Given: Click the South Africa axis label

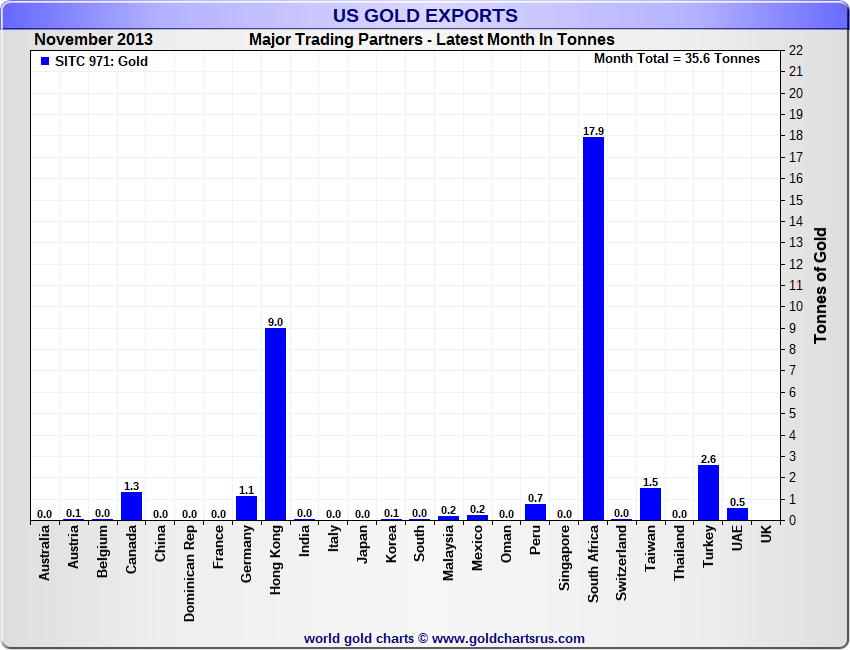Looking at the screenshot, I should click(593, 563).
